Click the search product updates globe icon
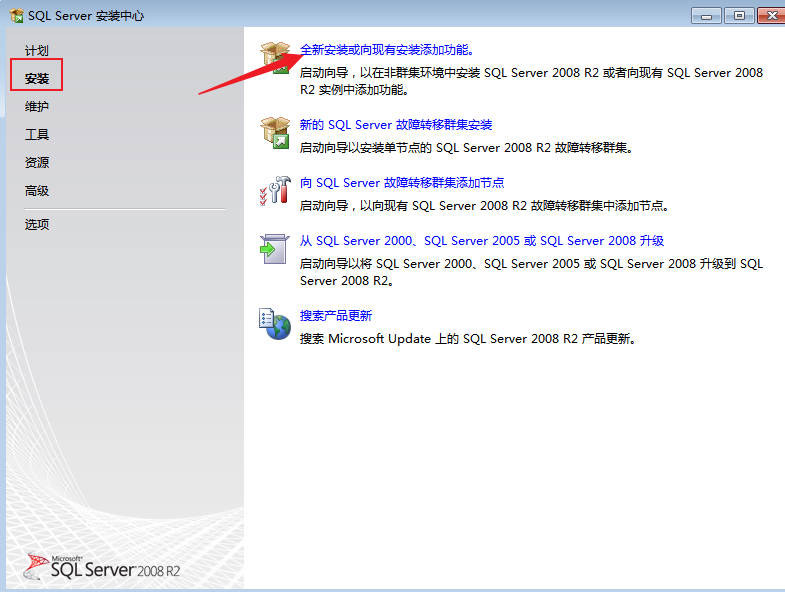The width and height of the screenshot is (785, 592). pos(274,323)
